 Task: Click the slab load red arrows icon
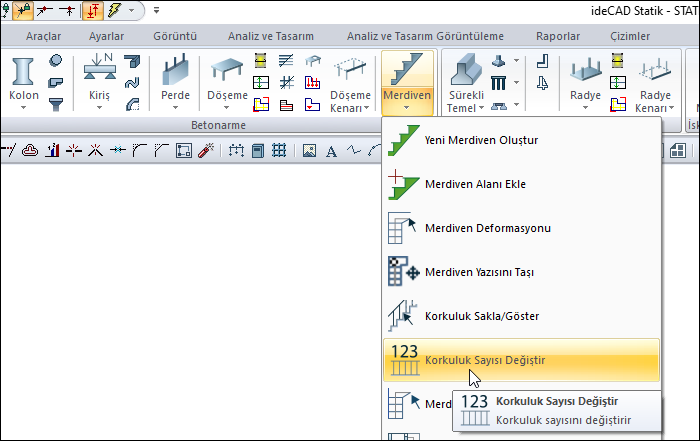point(312,83)
